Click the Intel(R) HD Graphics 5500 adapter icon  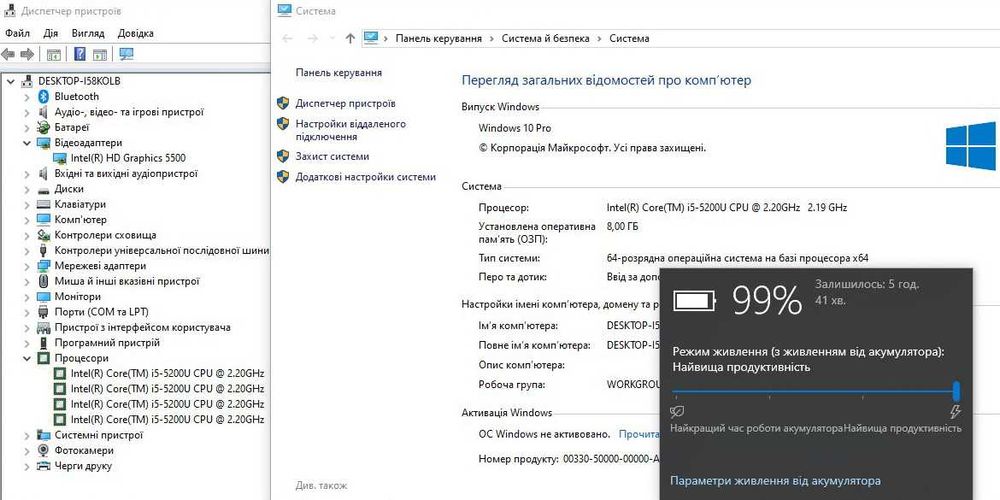(60, 158)
